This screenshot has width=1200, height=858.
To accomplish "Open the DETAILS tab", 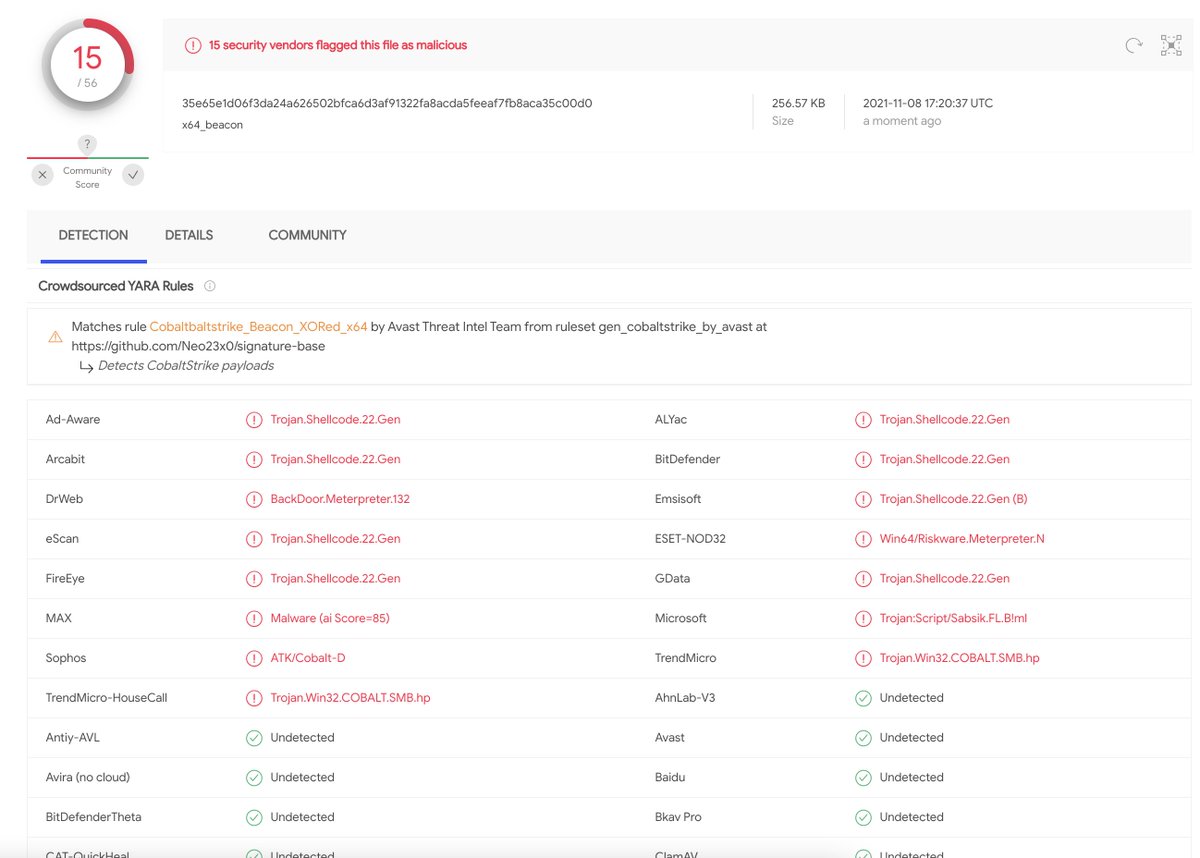I will pyautogui.click(x=189, y=236).
